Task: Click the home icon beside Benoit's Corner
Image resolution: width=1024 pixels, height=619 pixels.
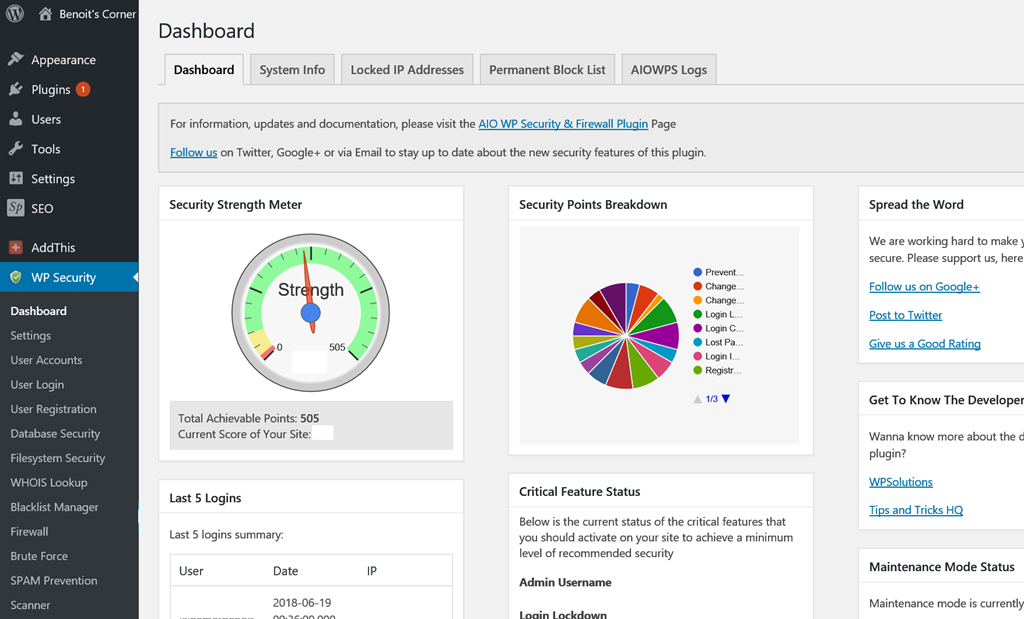Action: [x=46, y=14]
